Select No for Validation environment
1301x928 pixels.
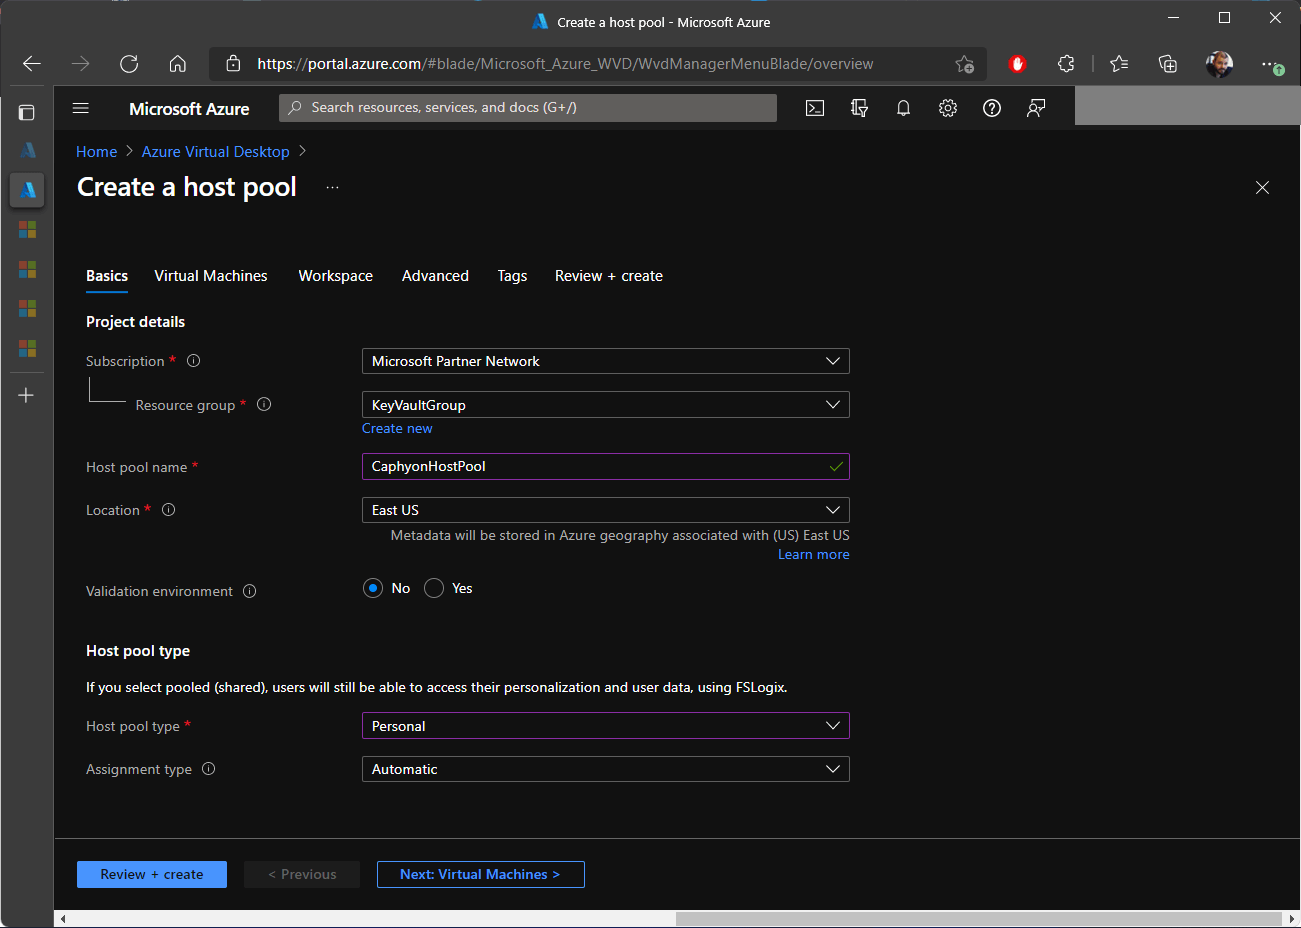coord(373,588)
